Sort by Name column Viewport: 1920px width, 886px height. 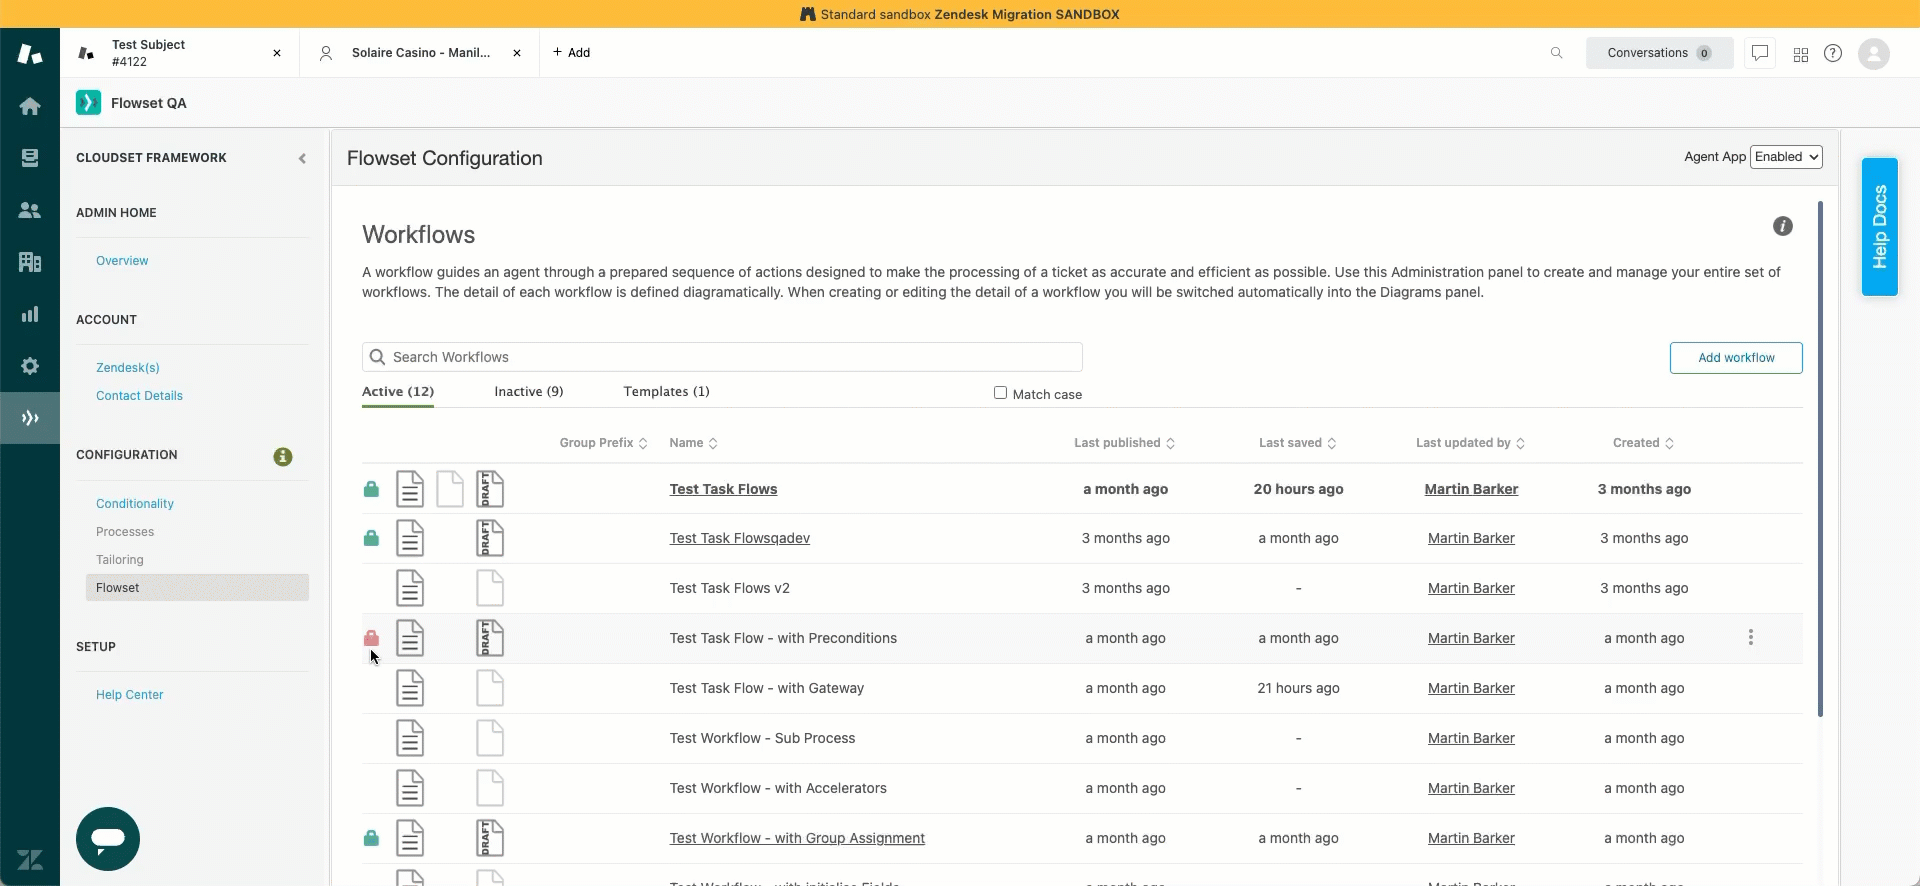pyautogui.click(x=693, y=443)
